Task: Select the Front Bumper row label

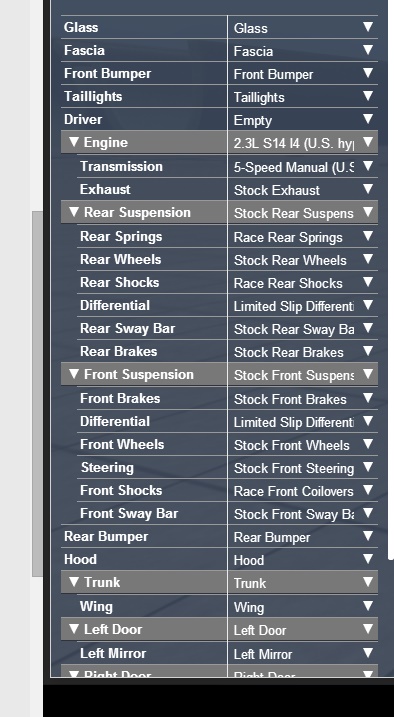Action: [107, 73]
